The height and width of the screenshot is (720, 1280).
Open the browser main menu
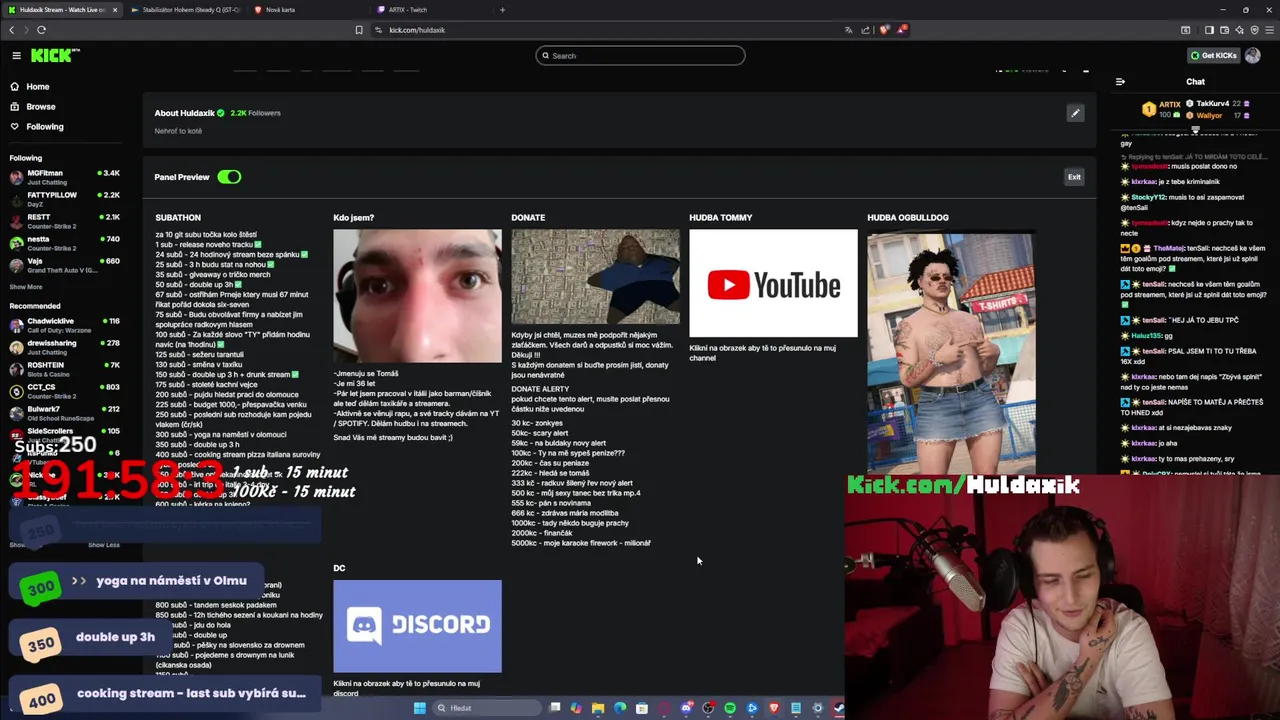point(1270,30)
